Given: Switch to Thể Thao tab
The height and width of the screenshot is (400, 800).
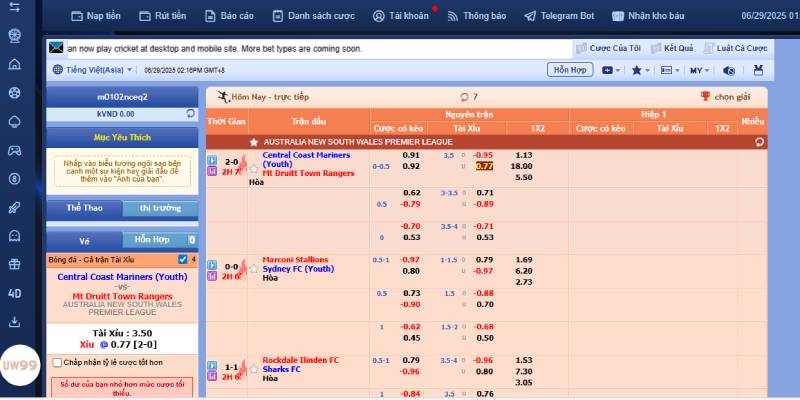Looking at the screenshot, I should 84,208.
